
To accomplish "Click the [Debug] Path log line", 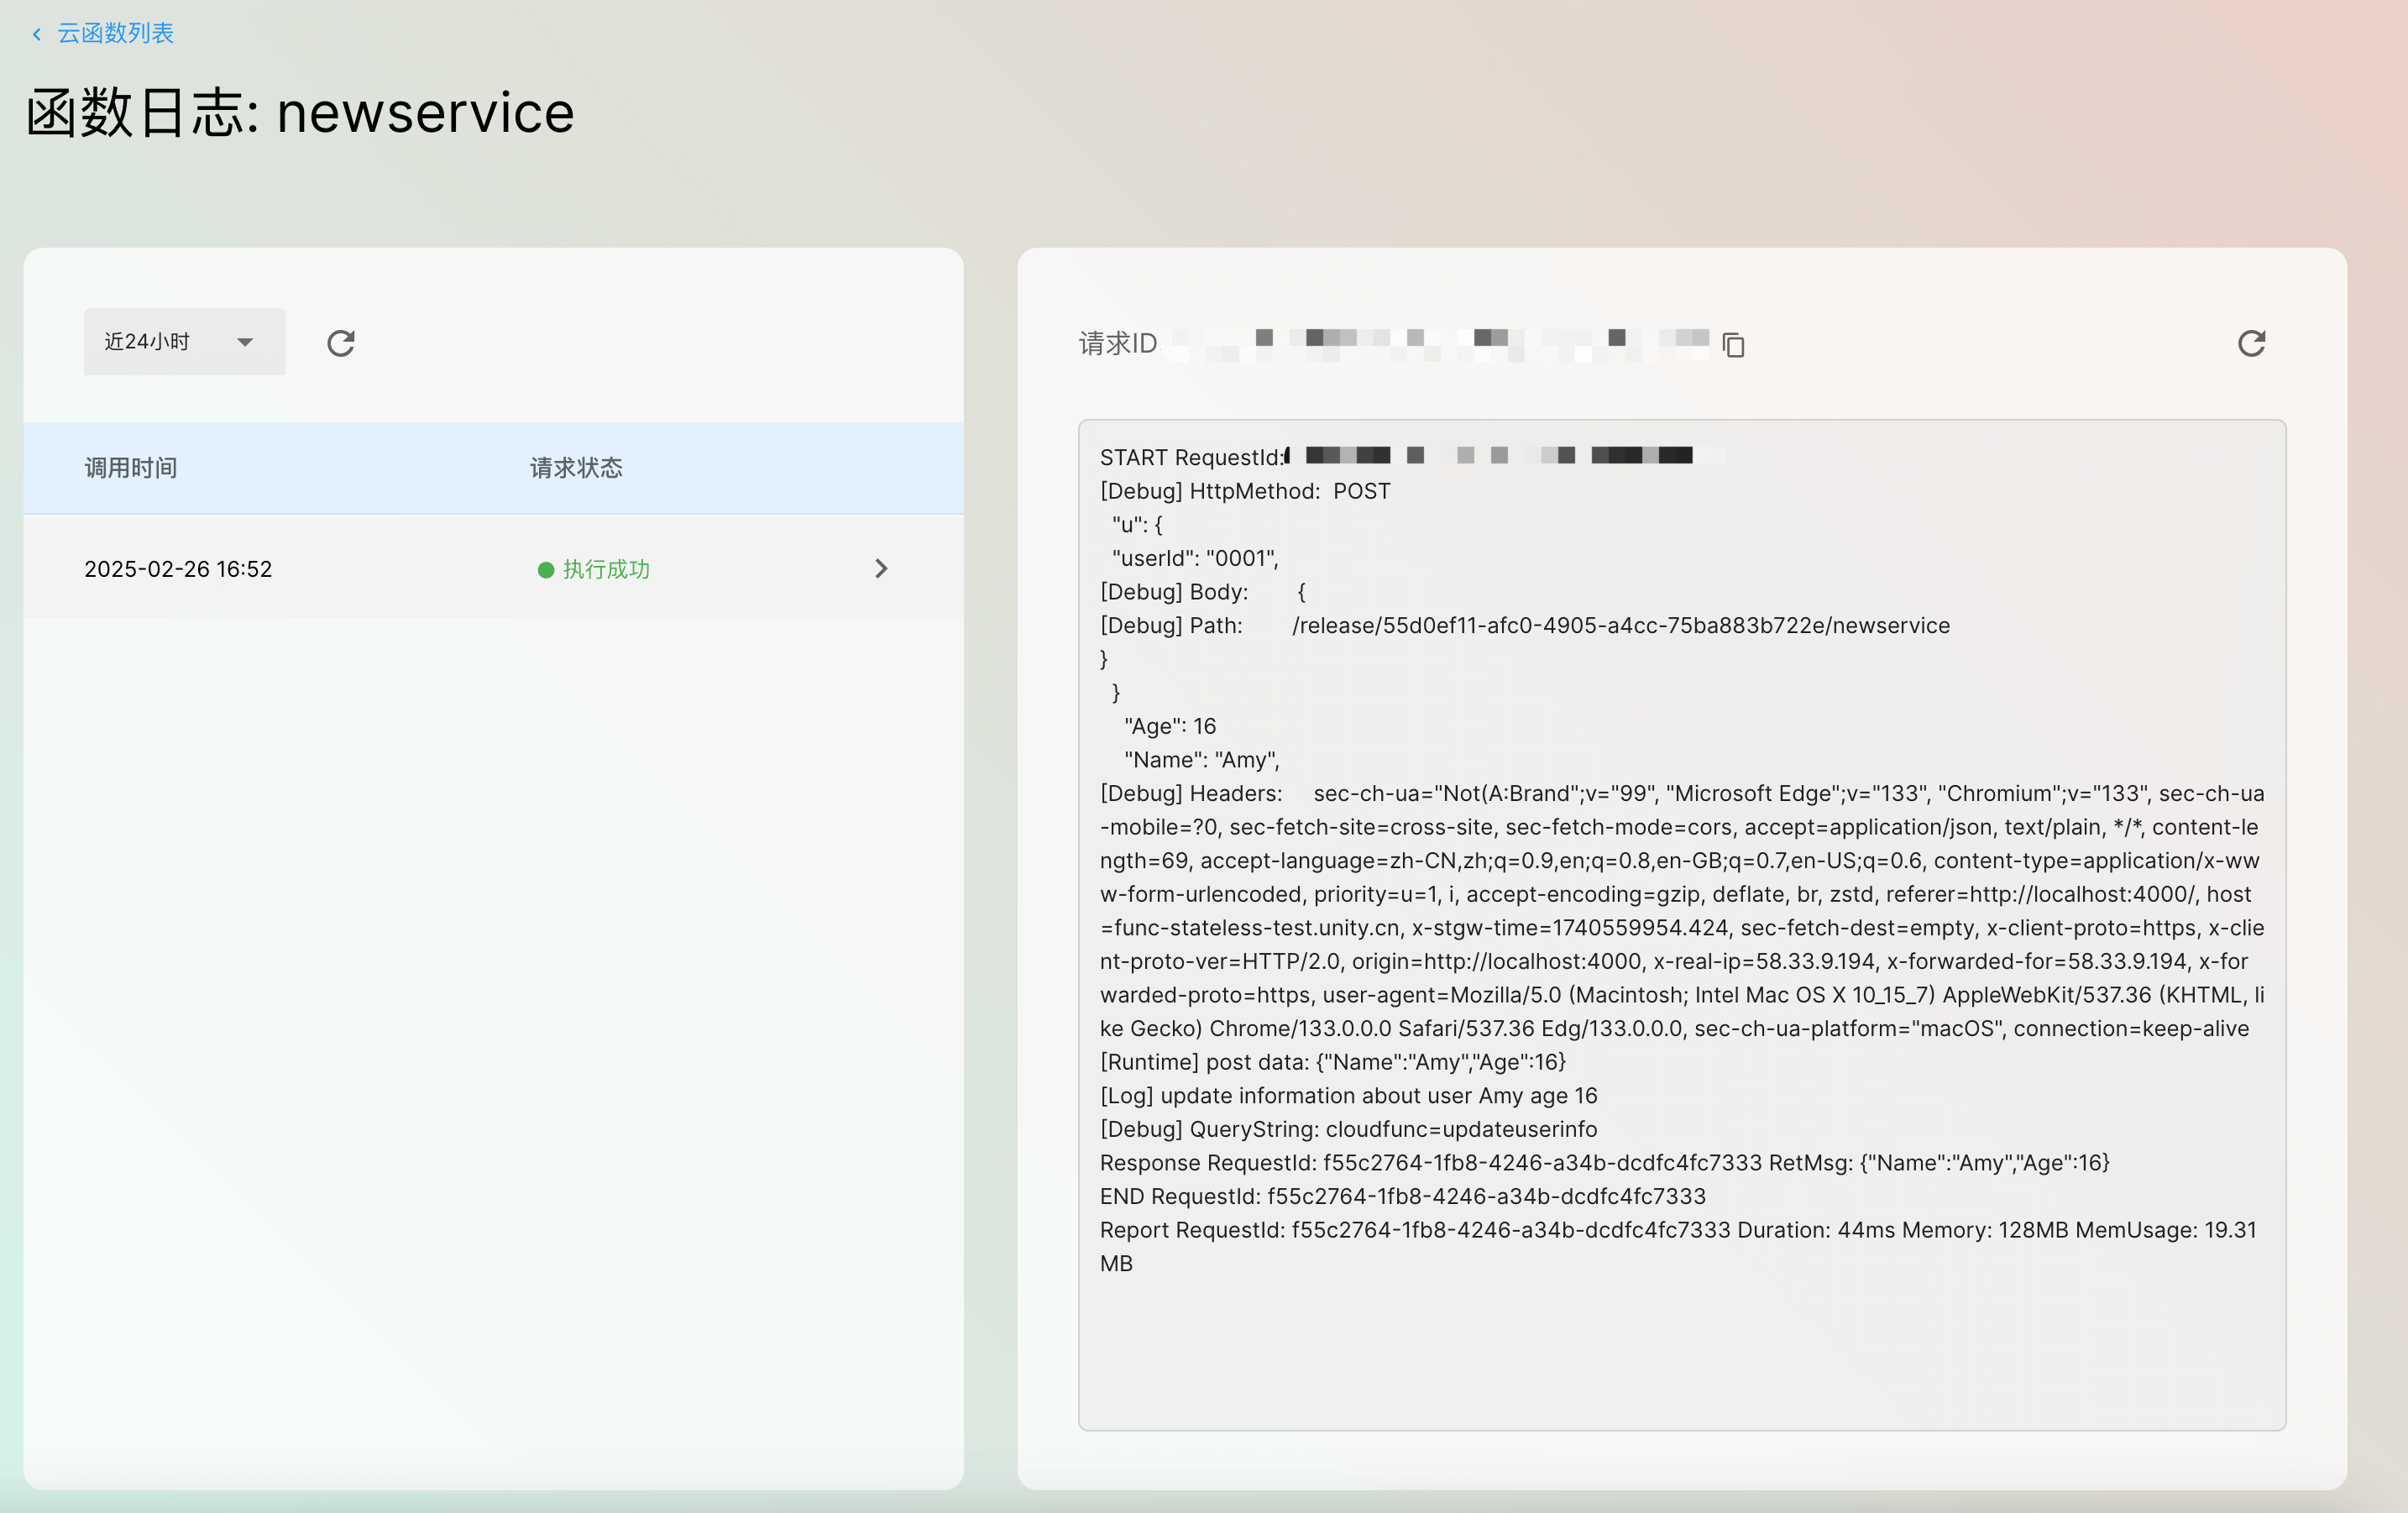I will tap(1524, 625).
